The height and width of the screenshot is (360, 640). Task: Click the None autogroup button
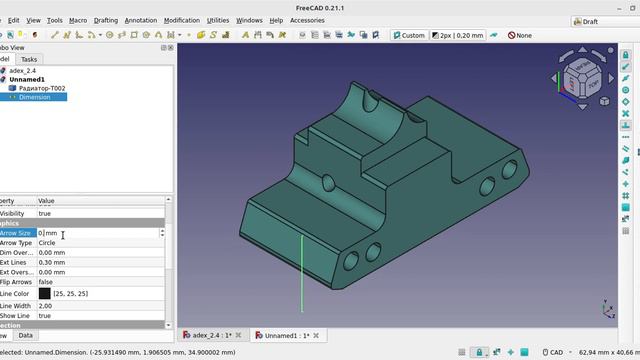tap(520, 36)
